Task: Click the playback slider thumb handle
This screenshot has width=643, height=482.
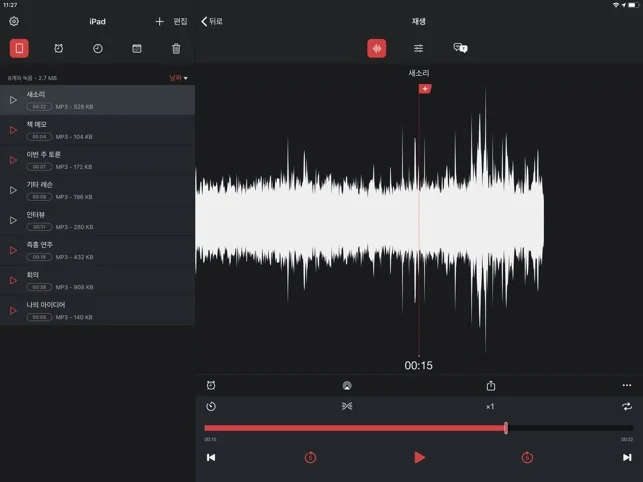Action: 506,428
